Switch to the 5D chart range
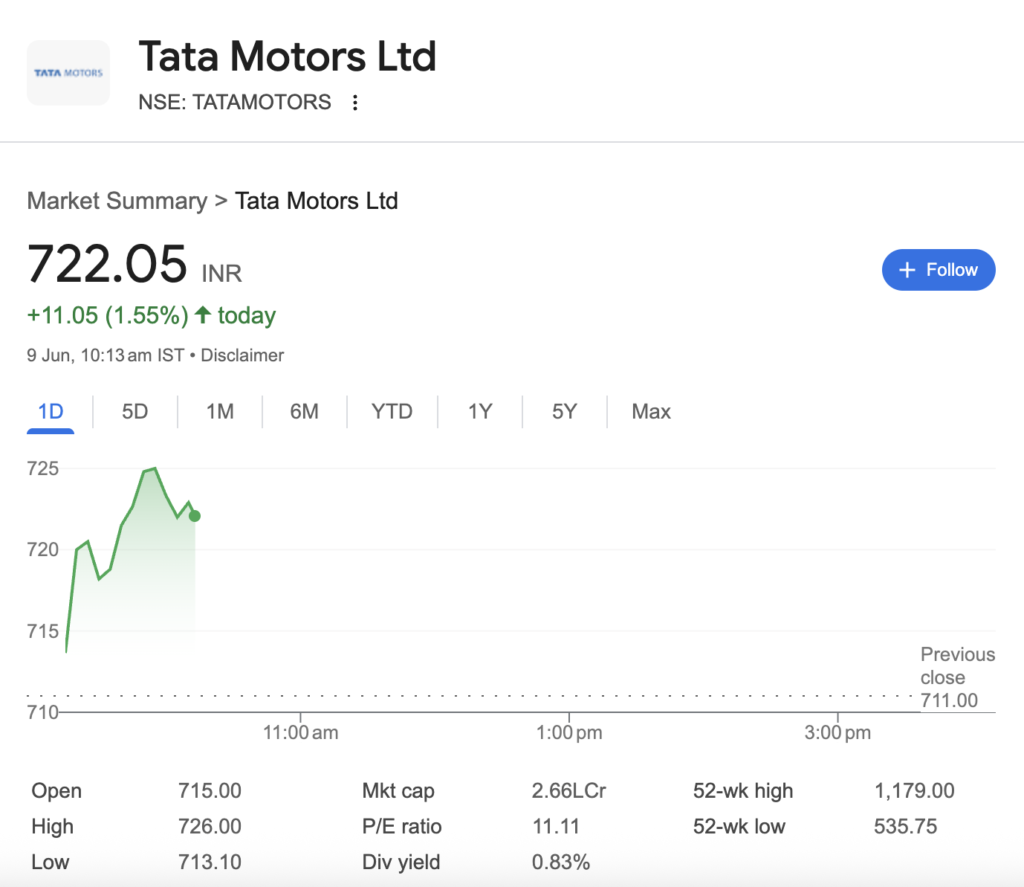Screen dimensions: 1024x887 click(x=135, y=411)
